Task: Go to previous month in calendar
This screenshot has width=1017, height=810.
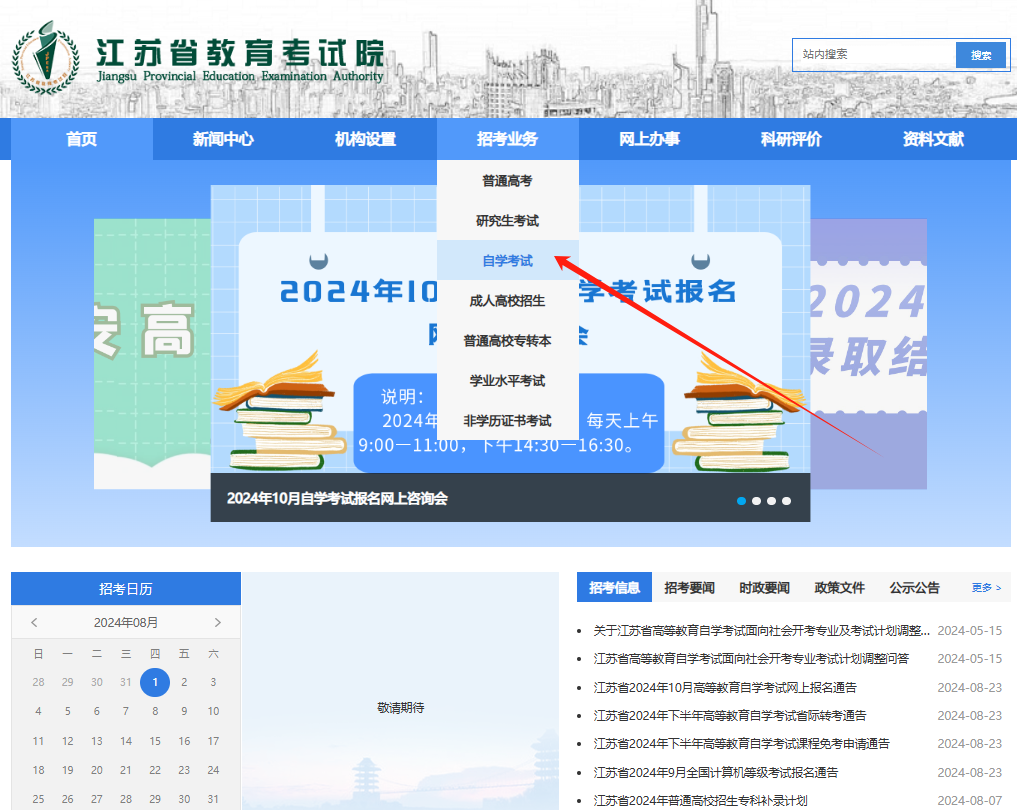Action: click(x=35, y=623)
